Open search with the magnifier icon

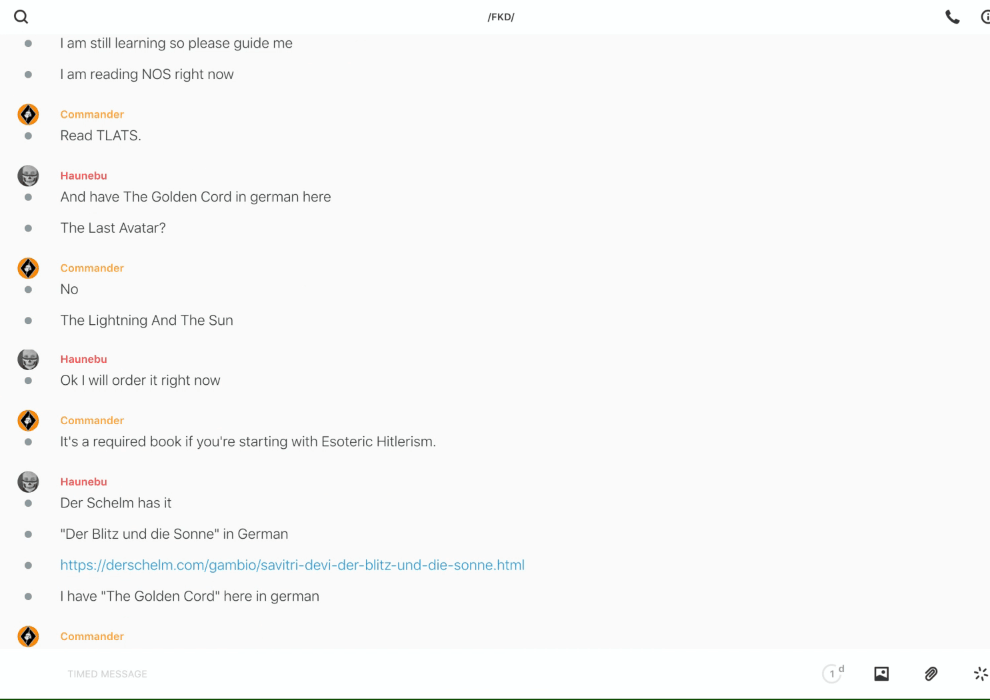tap(21, 17)
